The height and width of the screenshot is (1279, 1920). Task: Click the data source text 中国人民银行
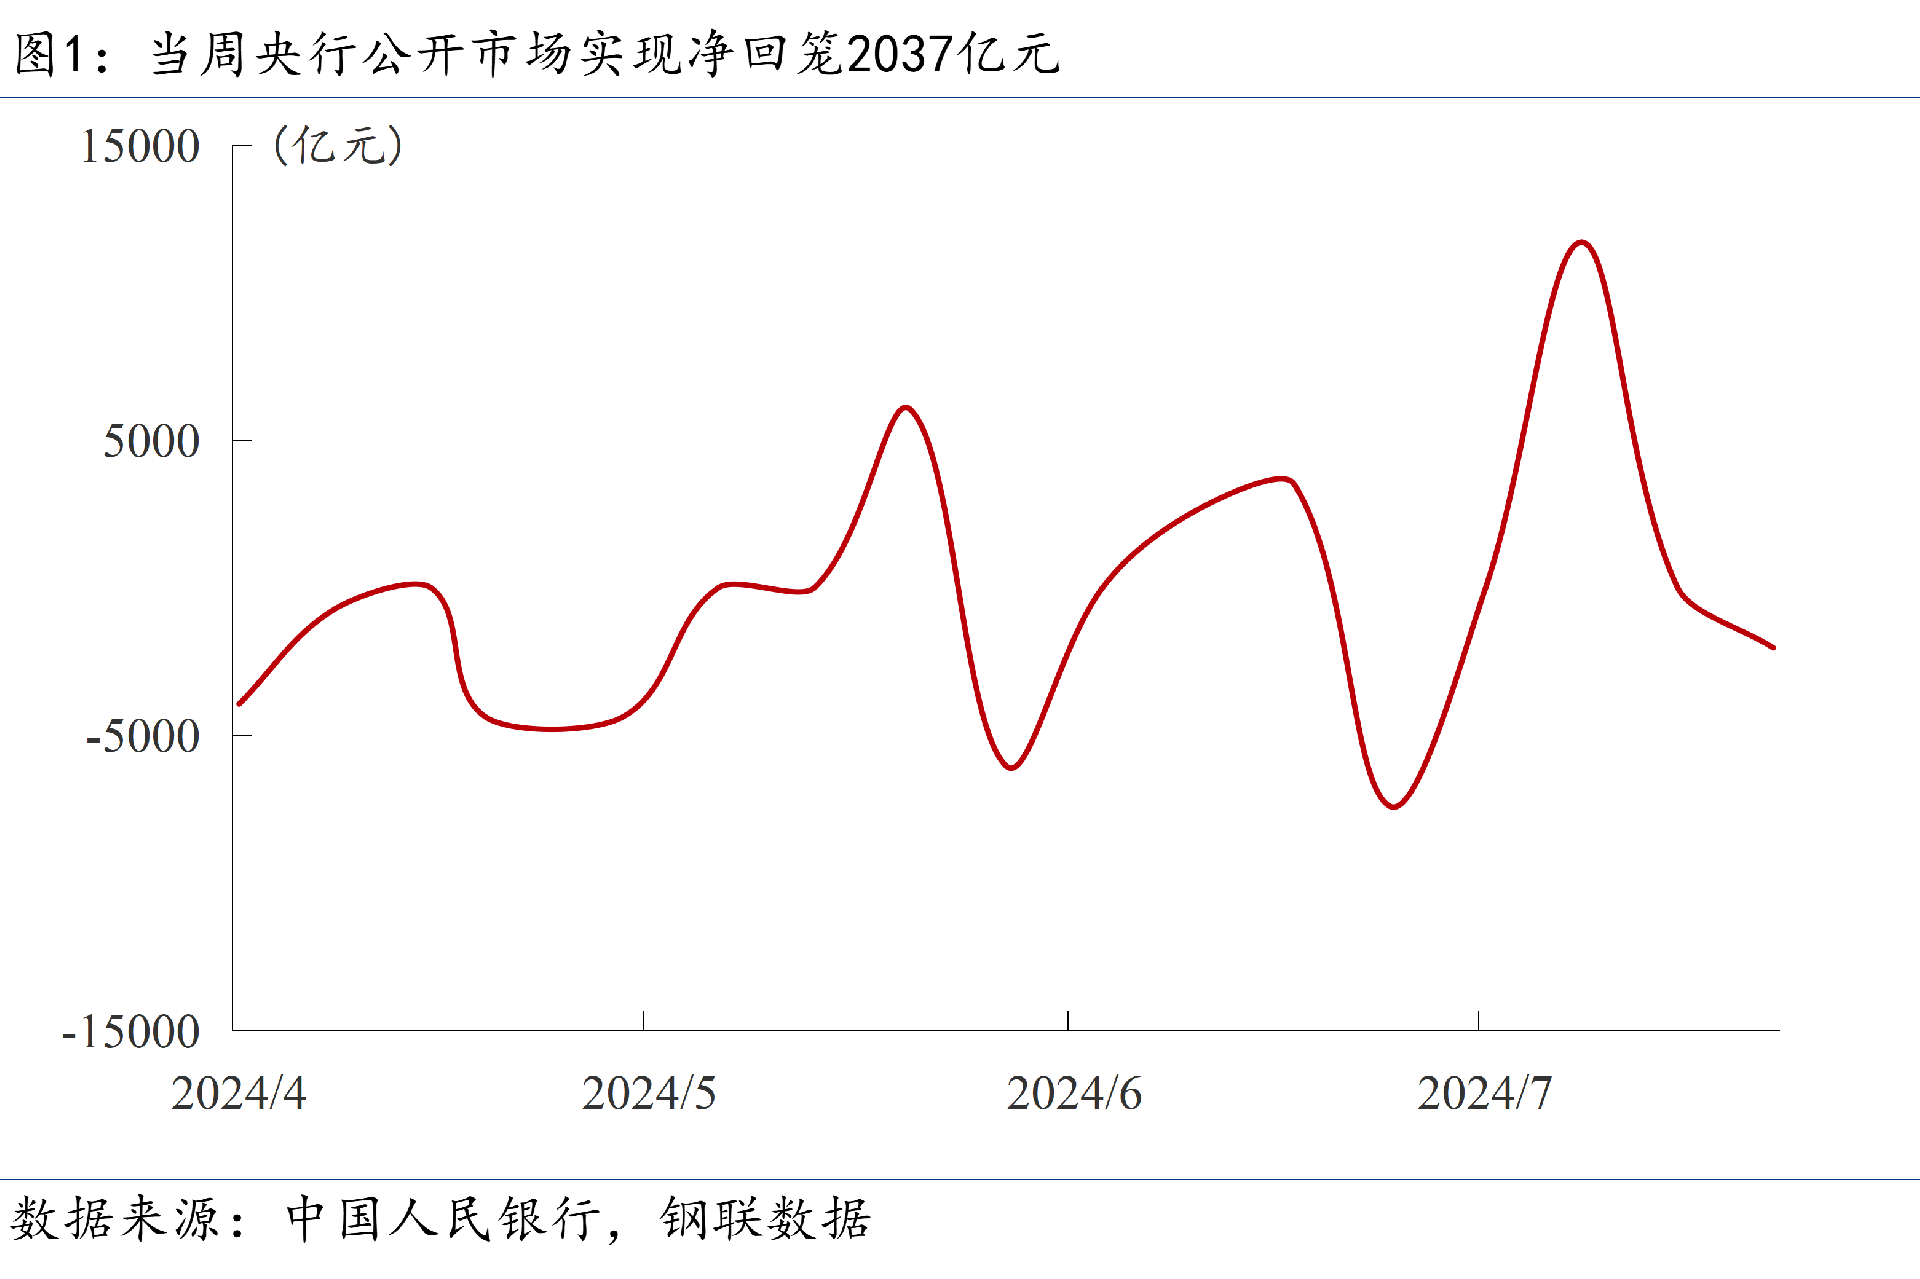point(444,1219)
